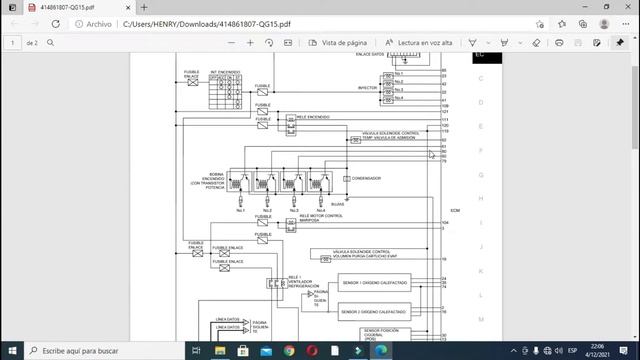
Task: Open Windows notification center
Action: point(623,351)
